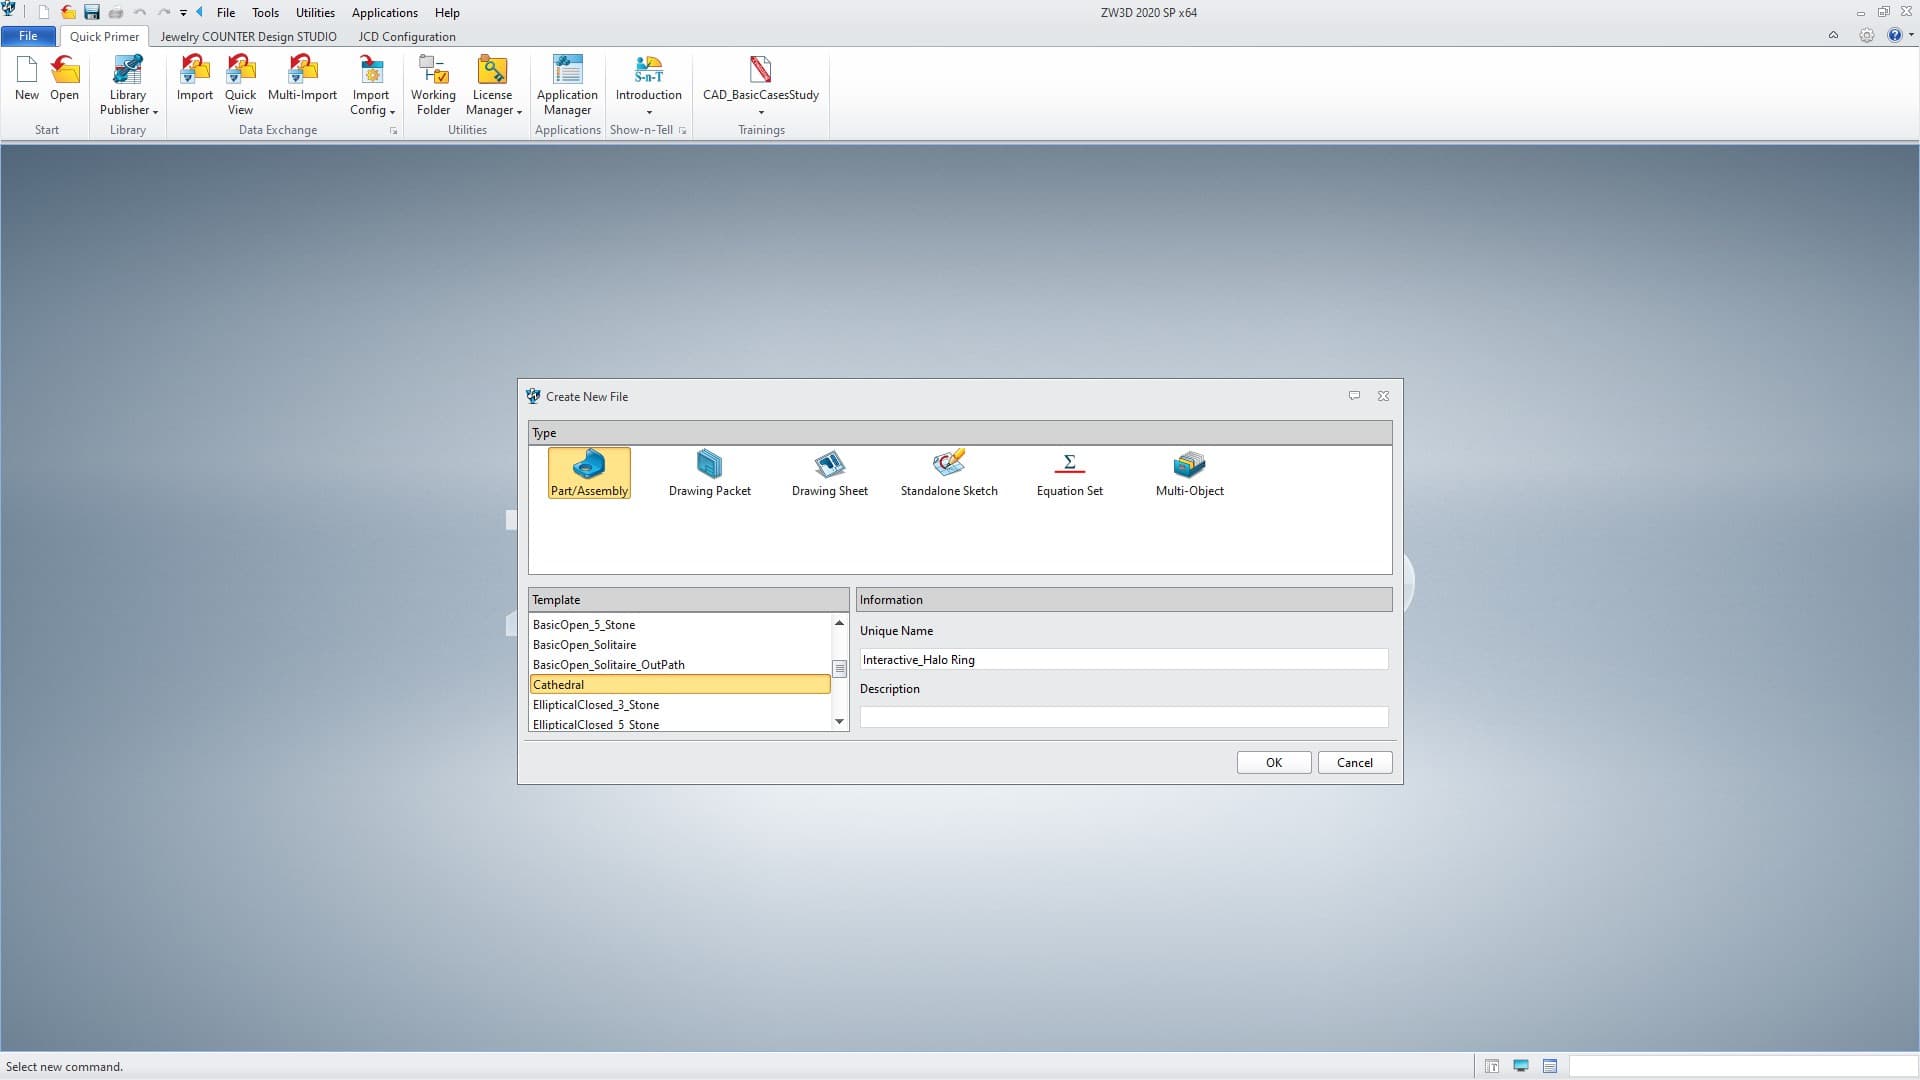This screenshot has width=1920, height=1080.
Task: Switch to Jewelry COUNTER Design STUDIO tab
Action: pyautogui.click(x=248, y=37)
